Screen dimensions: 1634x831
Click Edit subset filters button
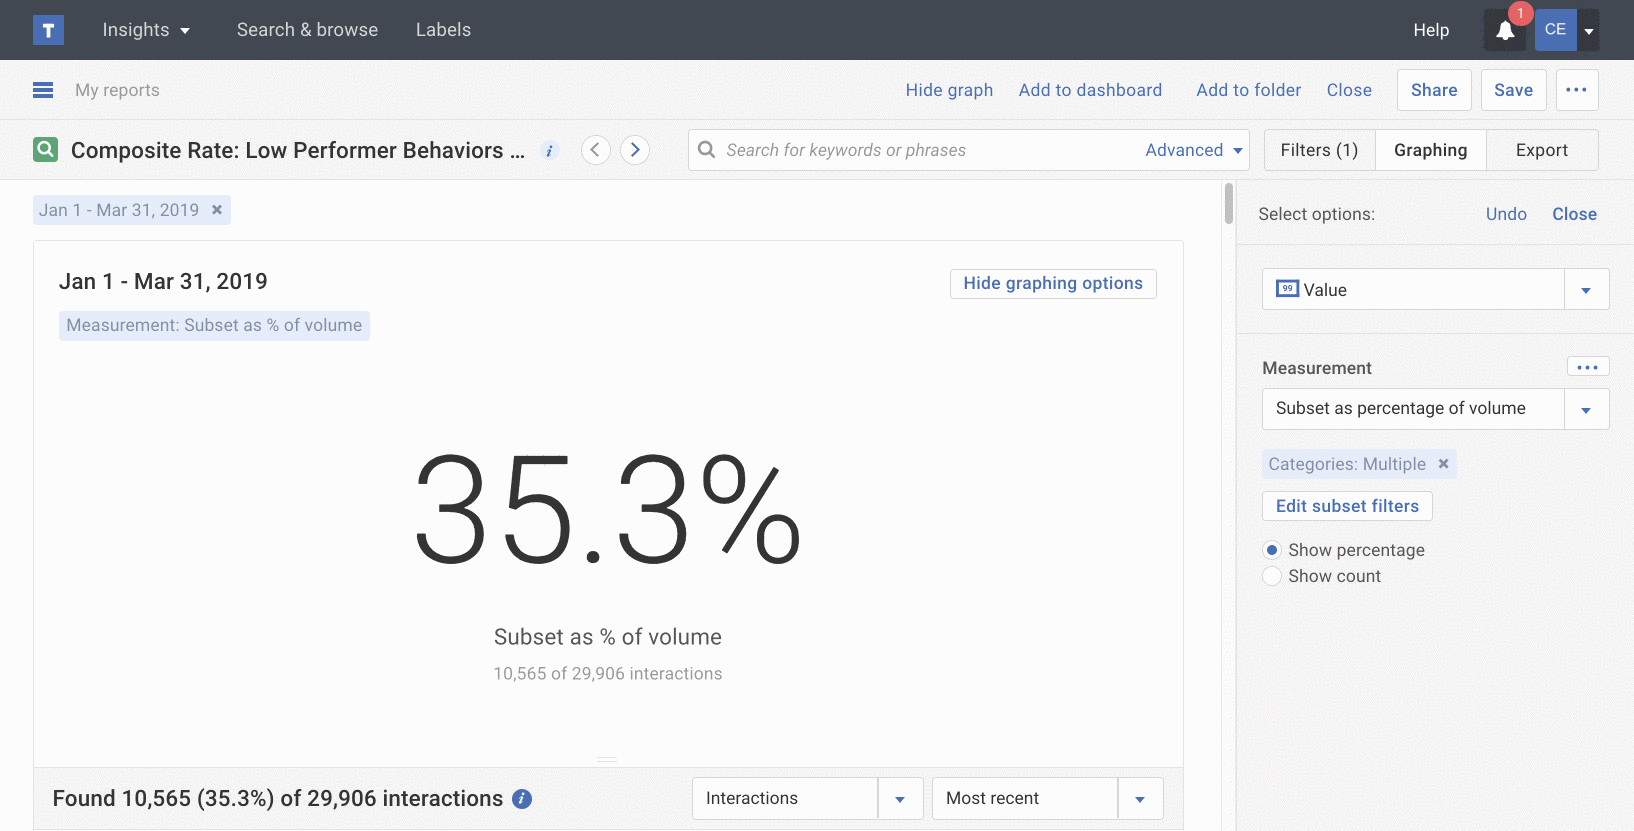click(x=1347, y=506)
